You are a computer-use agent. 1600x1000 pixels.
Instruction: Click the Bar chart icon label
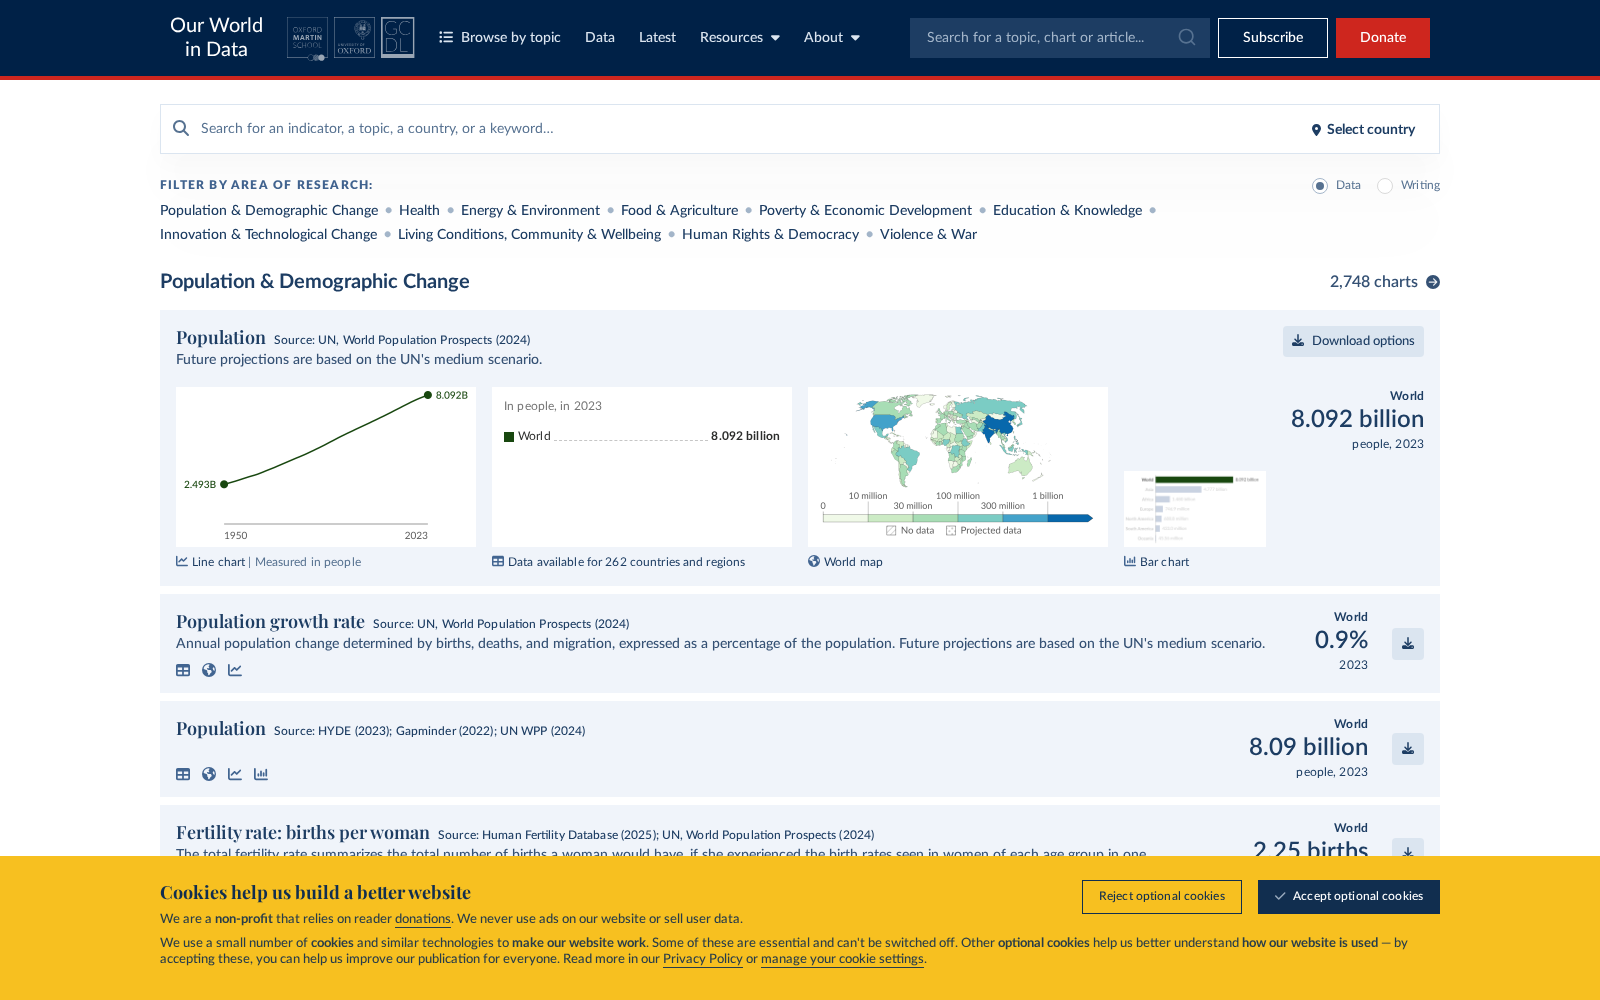(1130, 561)
